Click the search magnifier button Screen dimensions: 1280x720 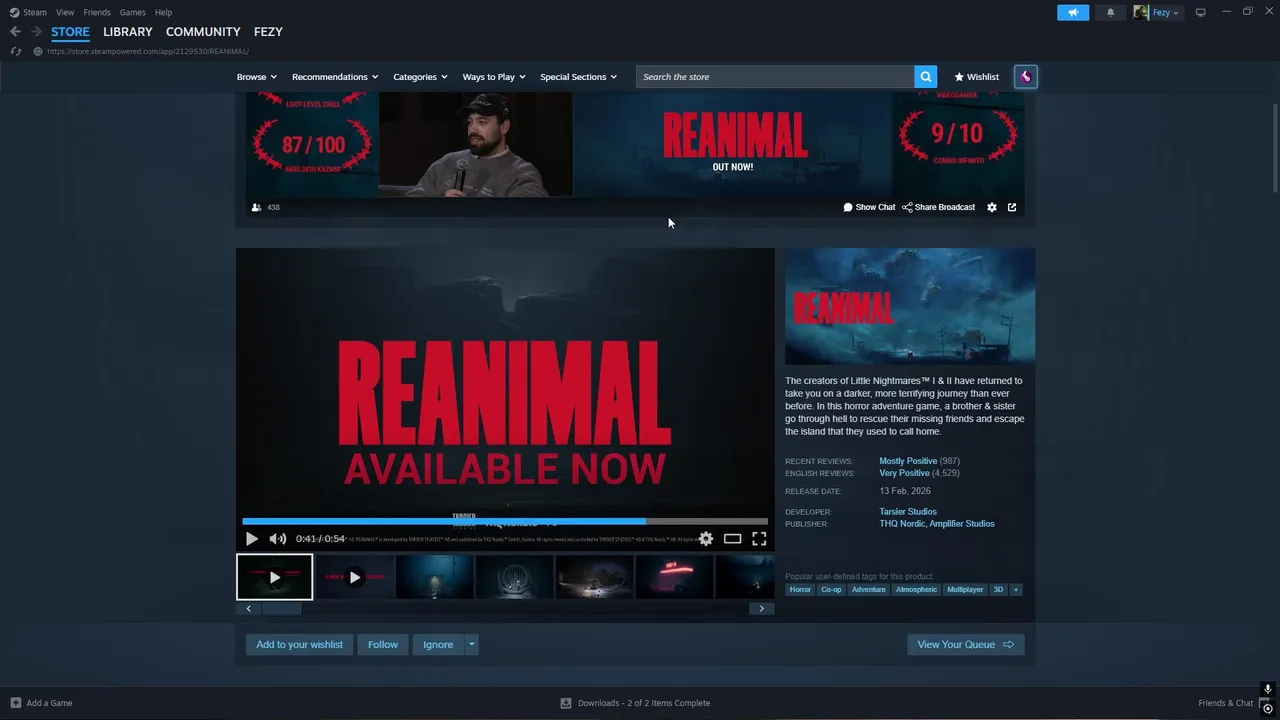[926, 77]
